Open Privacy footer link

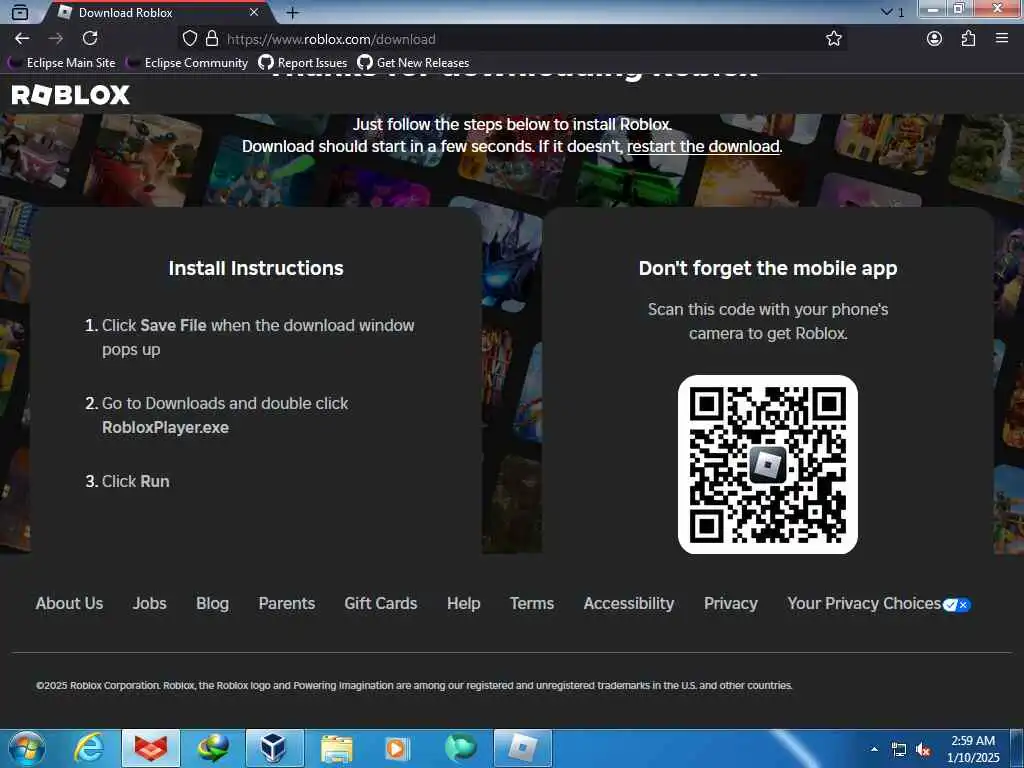[731, 603]
